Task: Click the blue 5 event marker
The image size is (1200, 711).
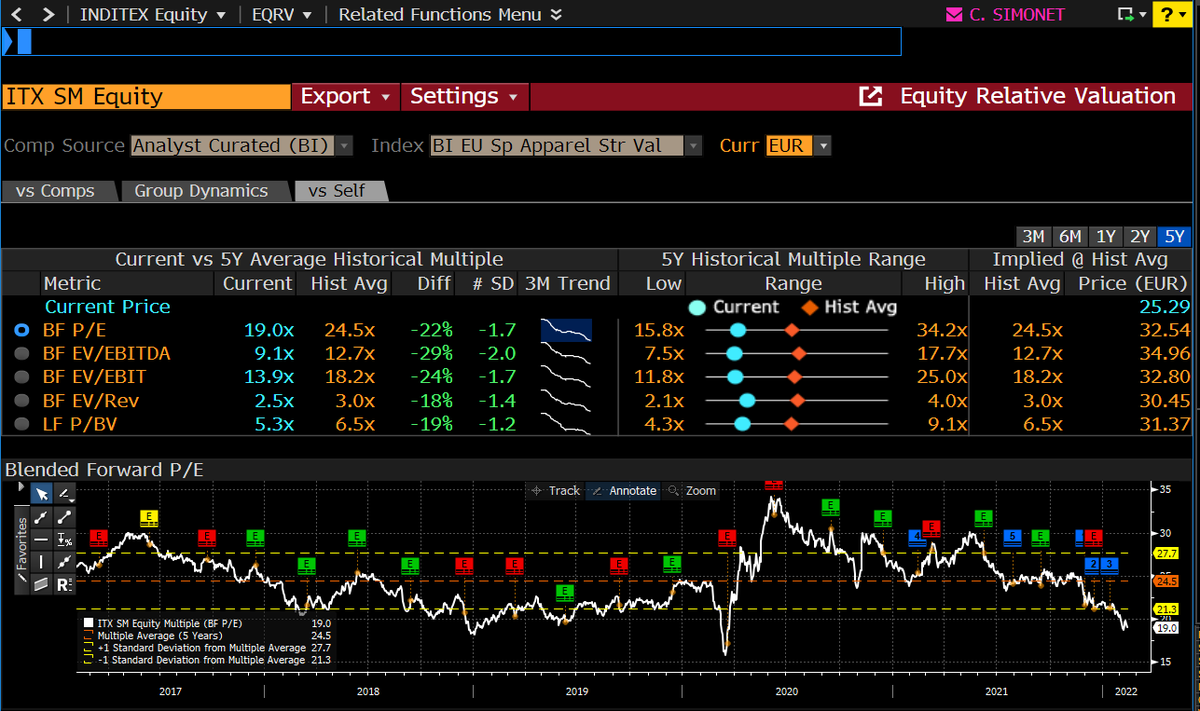Action: coord(1012,536)
